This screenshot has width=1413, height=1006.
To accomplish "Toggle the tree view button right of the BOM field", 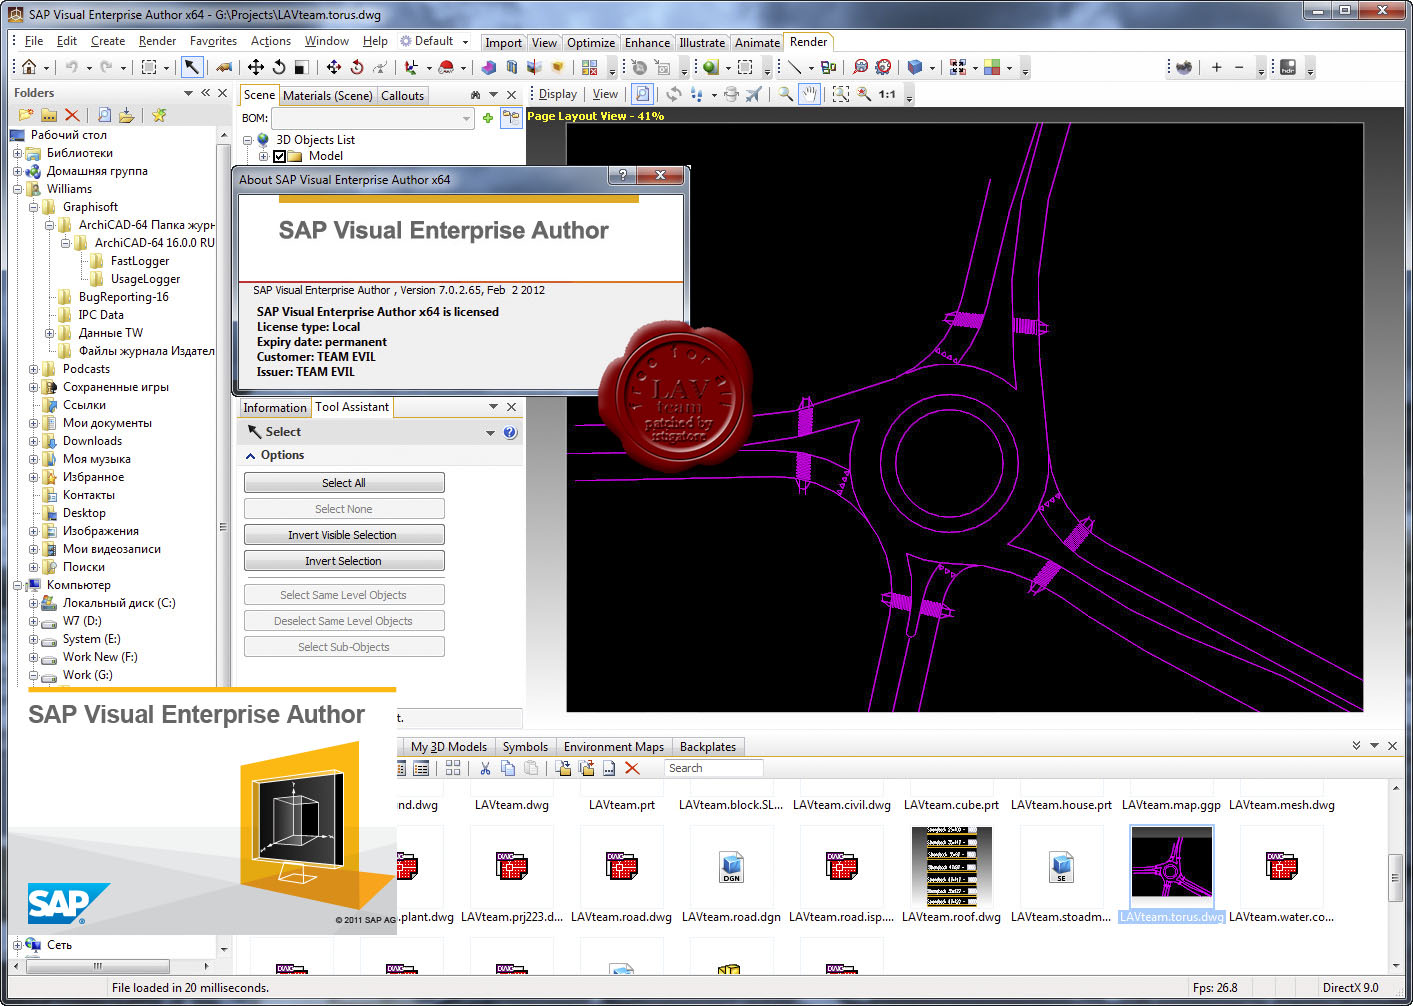I will (x=511, y=118).
